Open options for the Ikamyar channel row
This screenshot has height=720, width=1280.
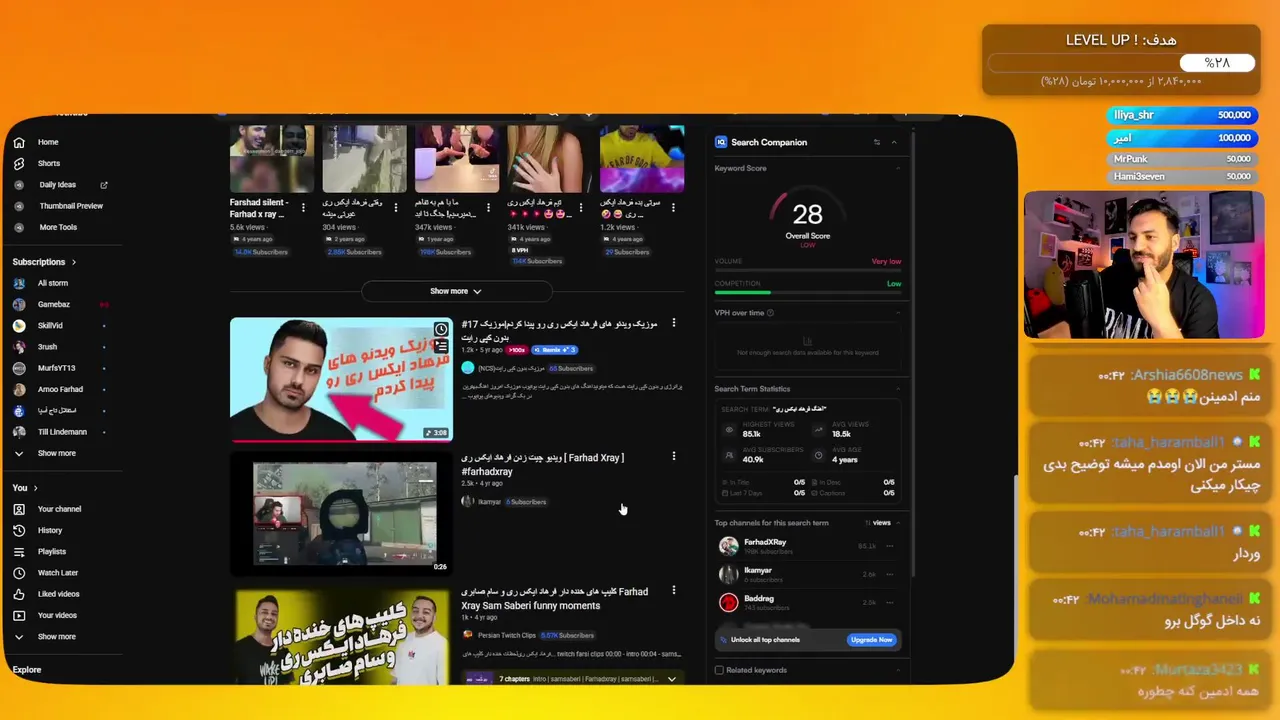click(x=890, y=574)
